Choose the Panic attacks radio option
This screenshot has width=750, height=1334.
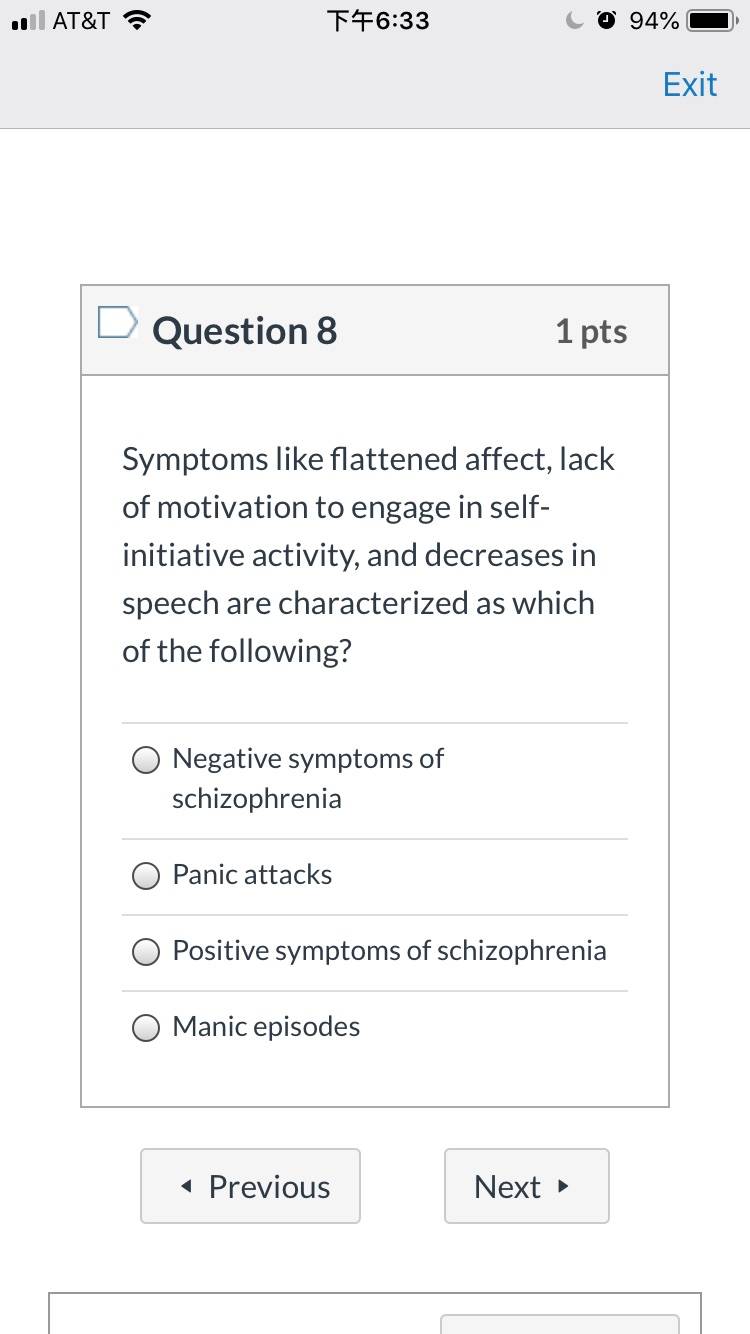147,877
